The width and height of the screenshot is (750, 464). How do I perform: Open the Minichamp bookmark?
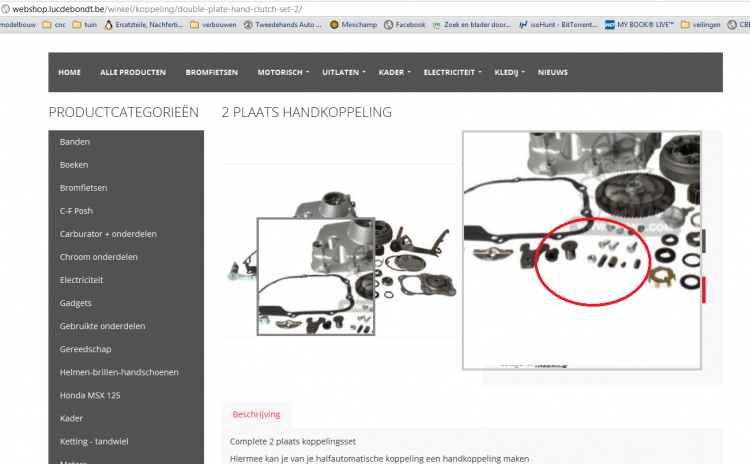[x=353, y=25]
